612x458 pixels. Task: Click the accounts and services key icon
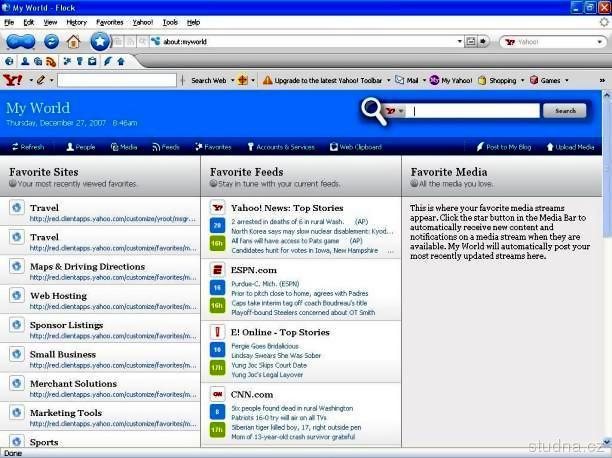(80, 61)
